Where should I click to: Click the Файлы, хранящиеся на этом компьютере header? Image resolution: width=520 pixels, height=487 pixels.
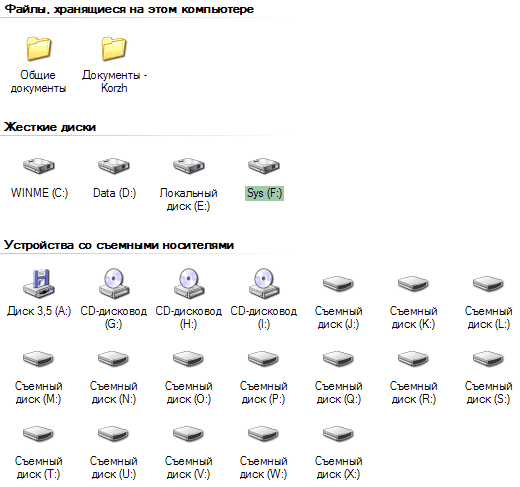pyautogui.click(x=129, y=9)
